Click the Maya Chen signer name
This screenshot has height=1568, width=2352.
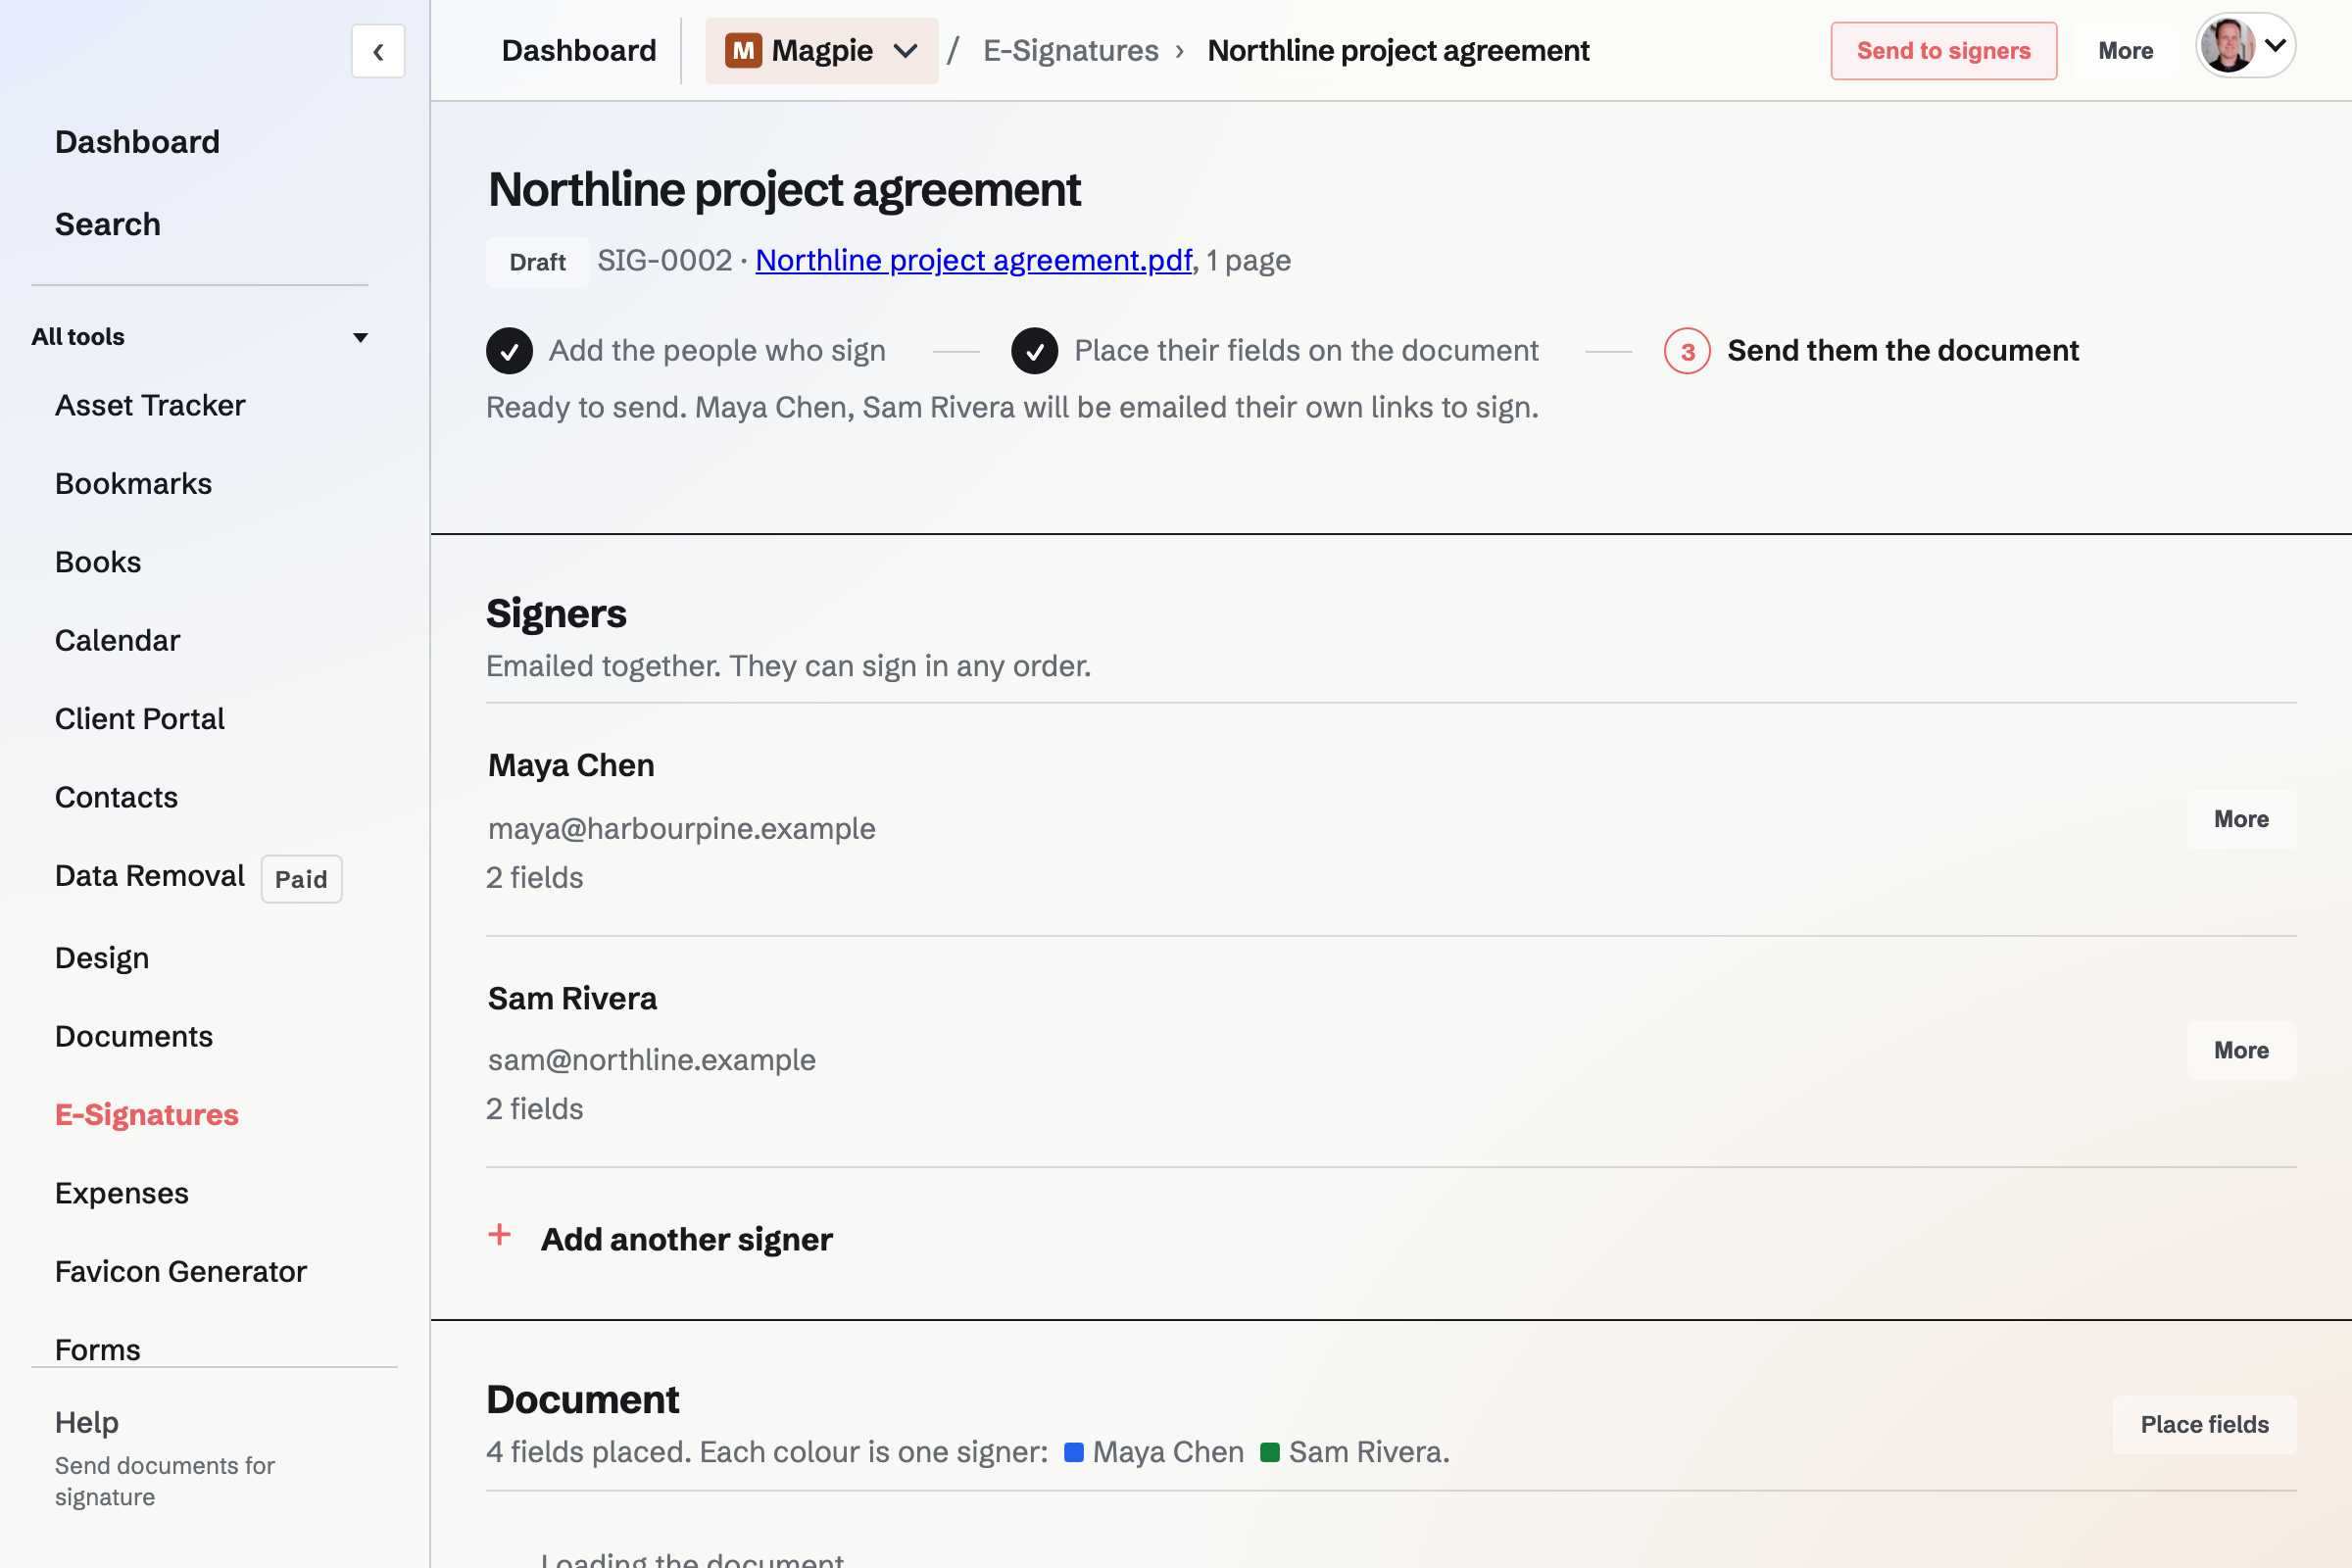(x=571, y=765)
